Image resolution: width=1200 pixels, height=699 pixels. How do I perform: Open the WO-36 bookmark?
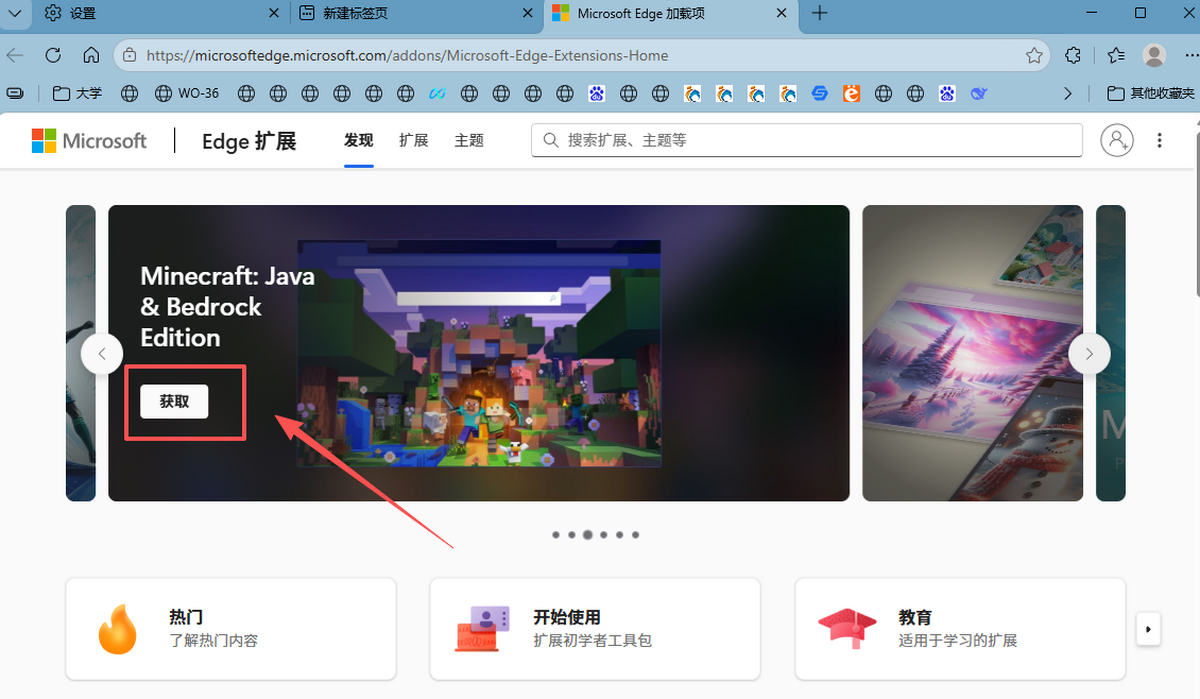(187, 93)
